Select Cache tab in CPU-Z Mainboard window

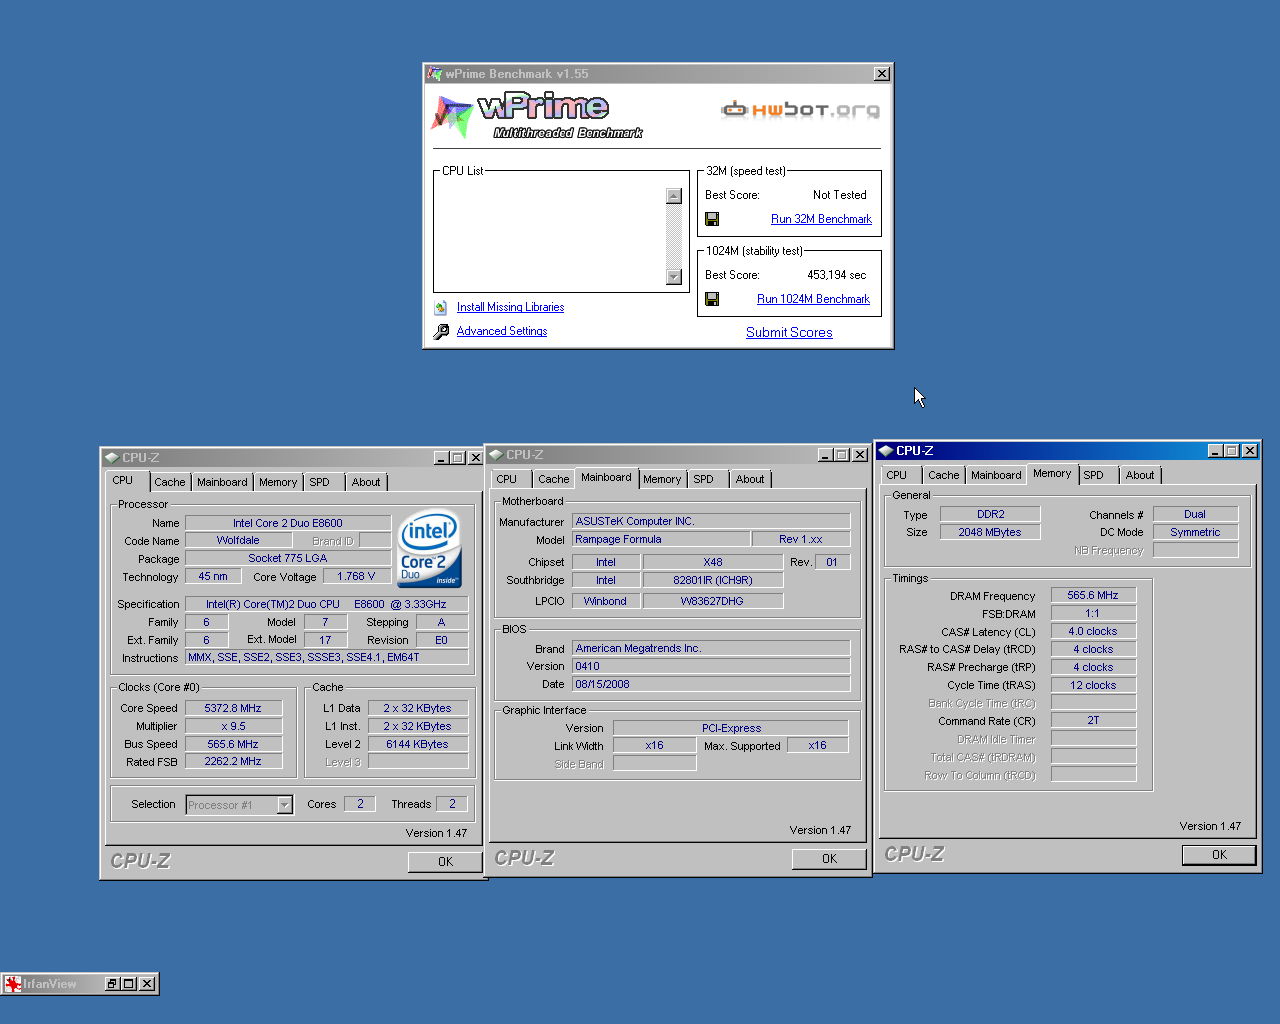point(553,479)
